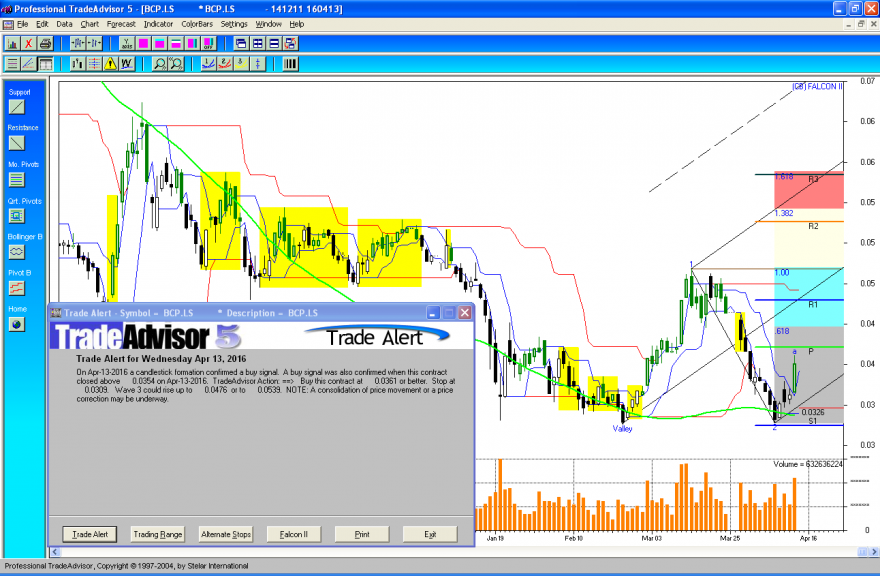Click the data table grid icon
This screenshot has width=880, height=576.
pyautogui.click(x=45, y=64)
